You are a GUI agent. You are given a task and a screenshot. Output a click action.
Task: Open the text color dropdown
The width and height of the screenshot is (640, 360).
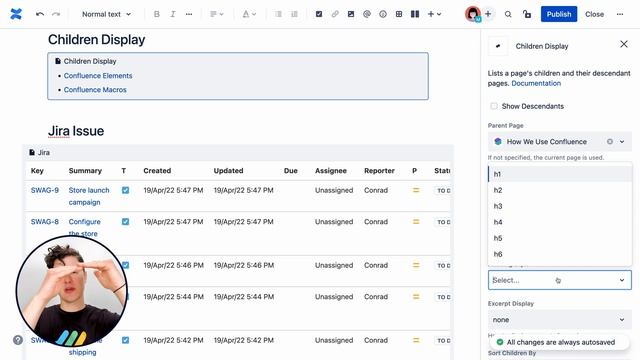click(249, 14)
